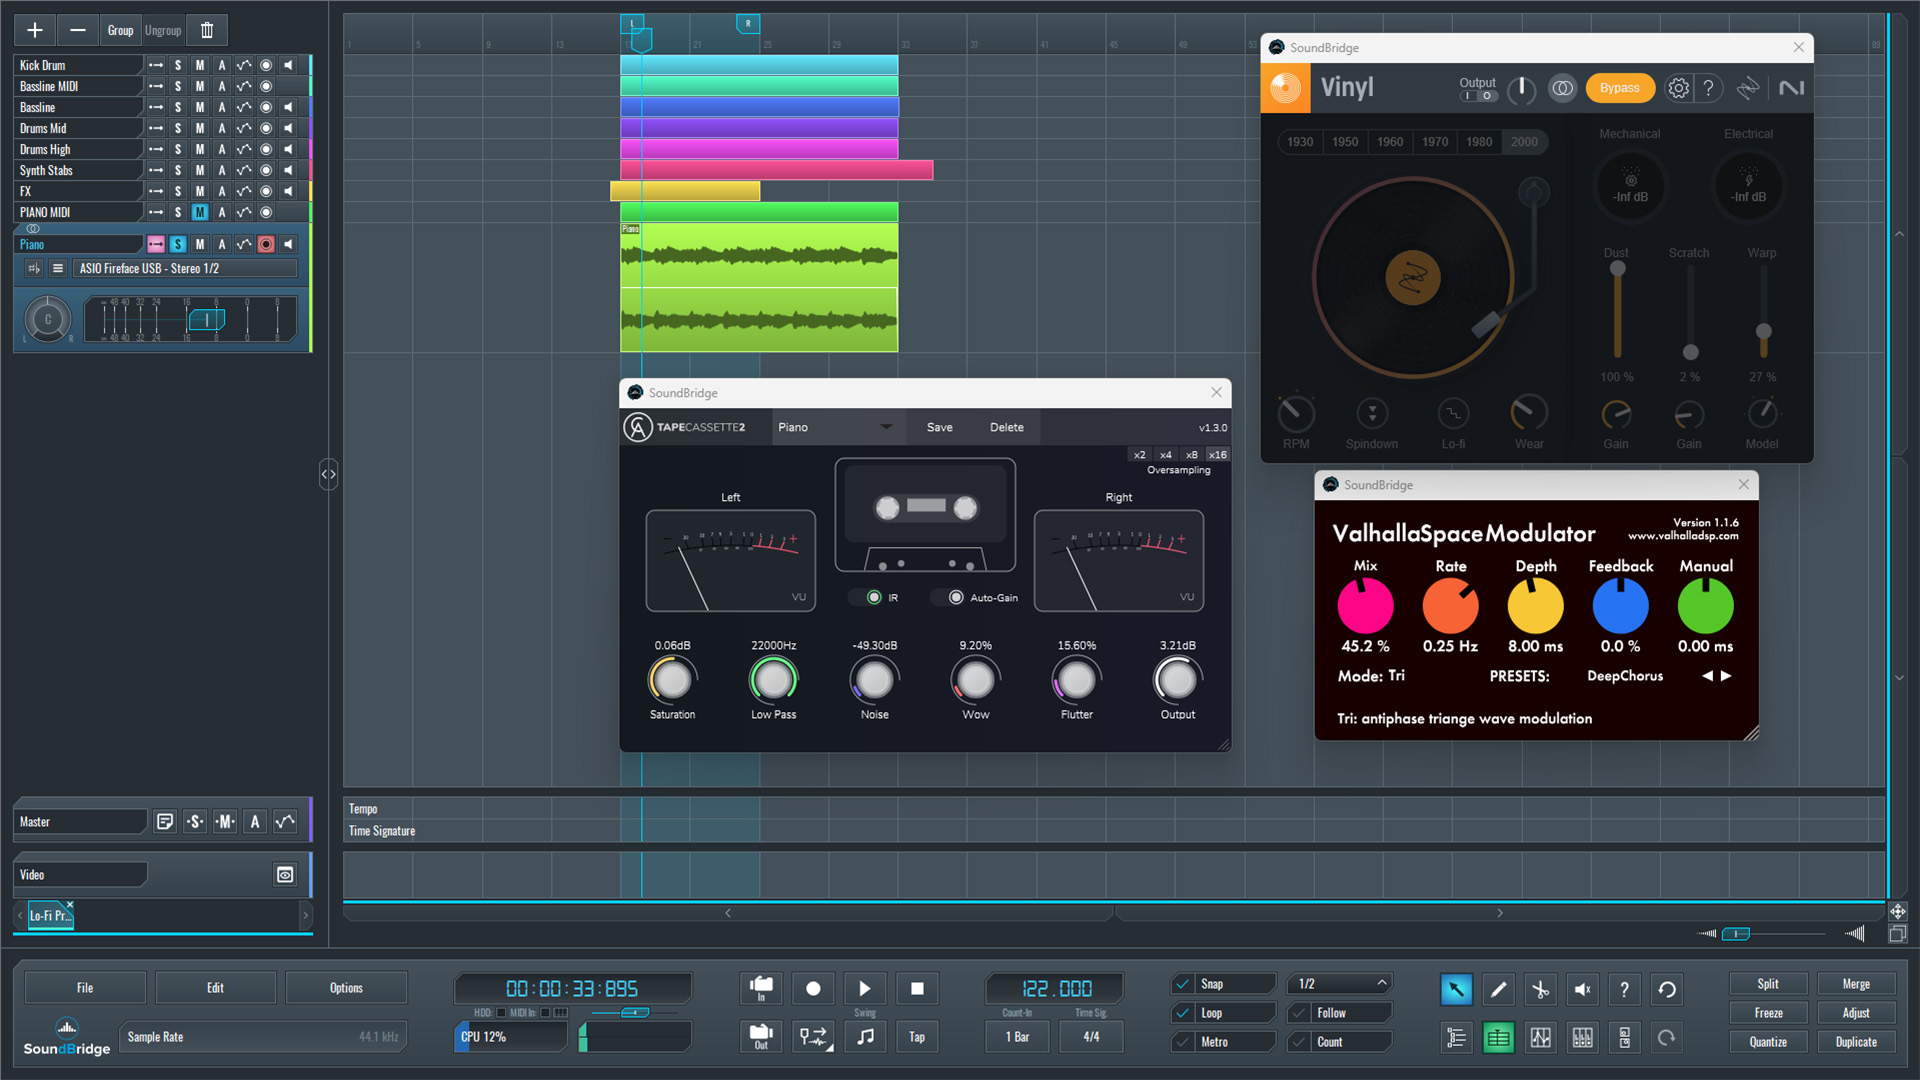The width and height of the screenshot is (1920, 1080).
Task: Open the MIDI In folder icon
Action: pos(761,988)
